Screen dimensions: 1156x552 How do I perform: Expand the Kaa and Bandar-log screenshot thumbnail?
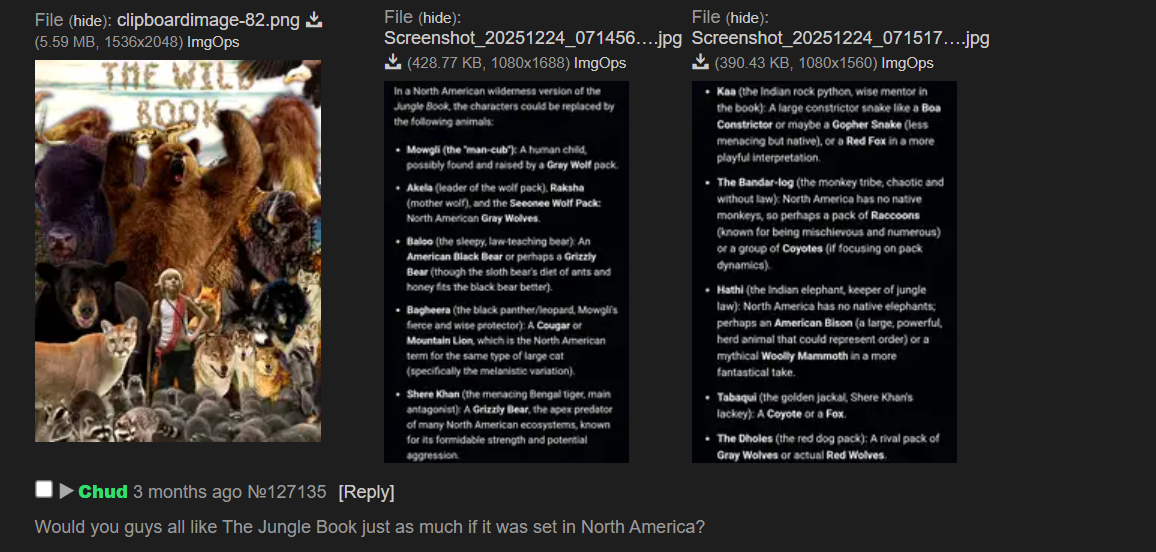(x=824, y=272)
